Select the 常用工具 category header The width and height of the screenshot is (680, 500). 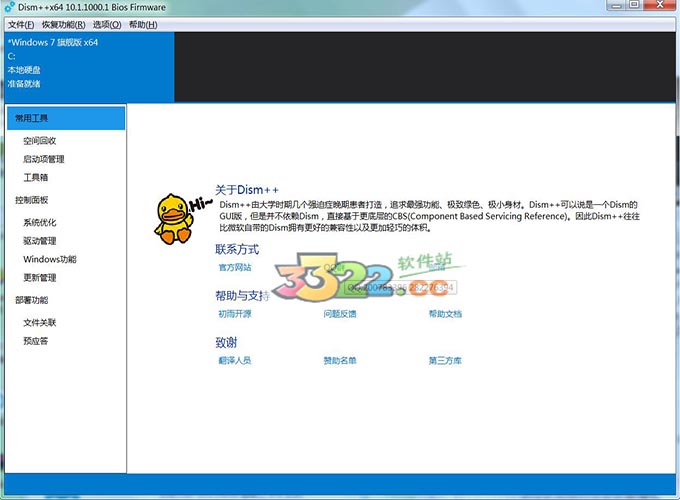coord(66,118)
